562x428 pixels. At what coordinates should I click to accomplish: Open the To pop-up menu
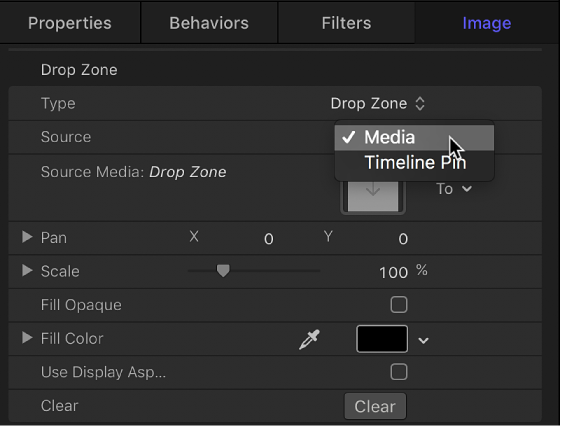click(454, 189)
